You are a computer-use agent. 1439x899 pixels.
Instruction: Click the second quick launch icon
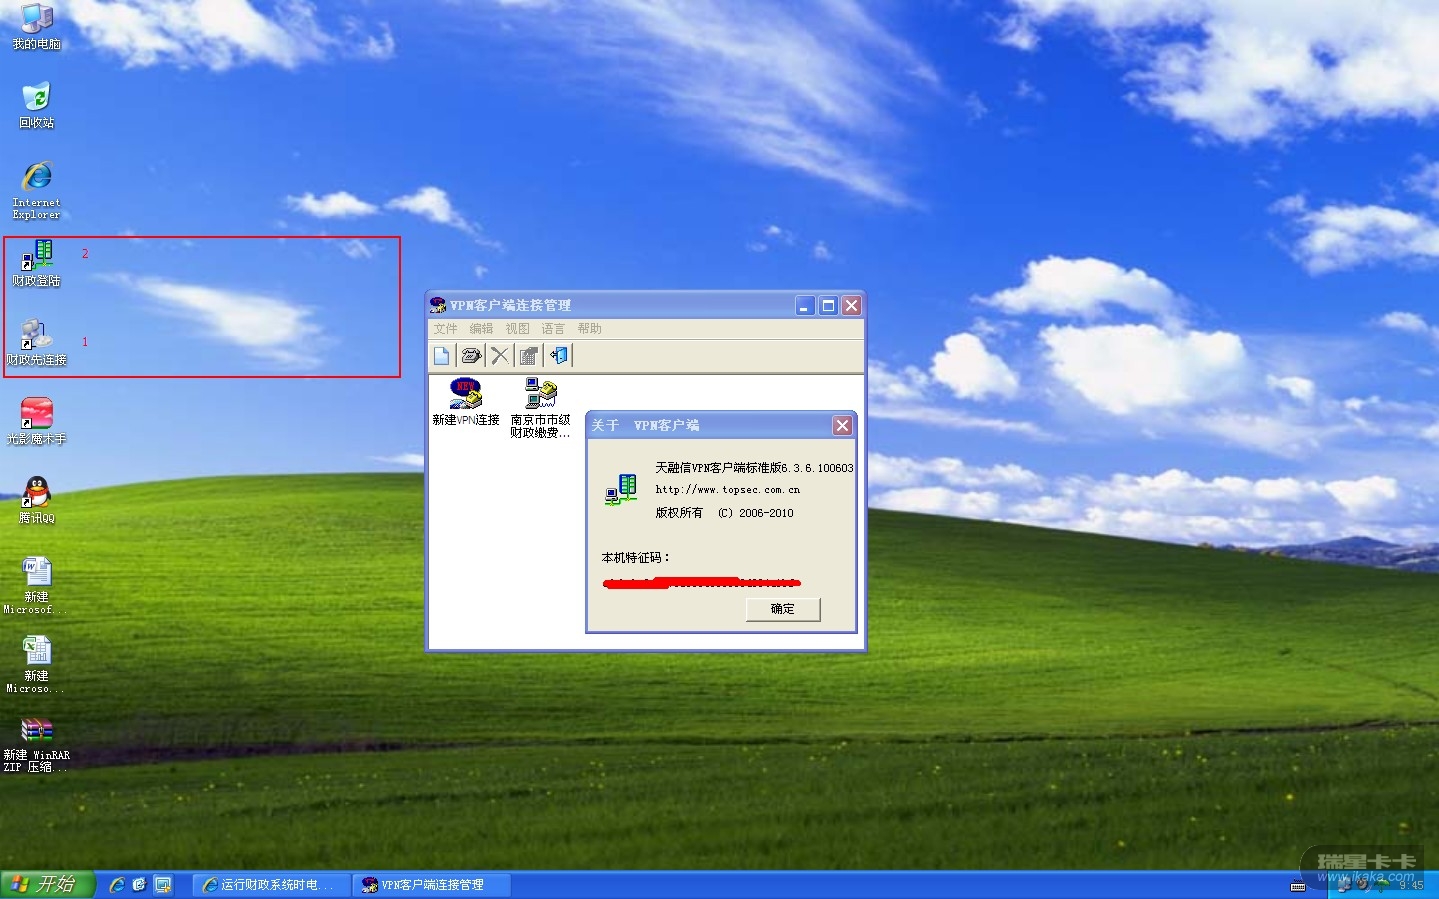(139, 885)
